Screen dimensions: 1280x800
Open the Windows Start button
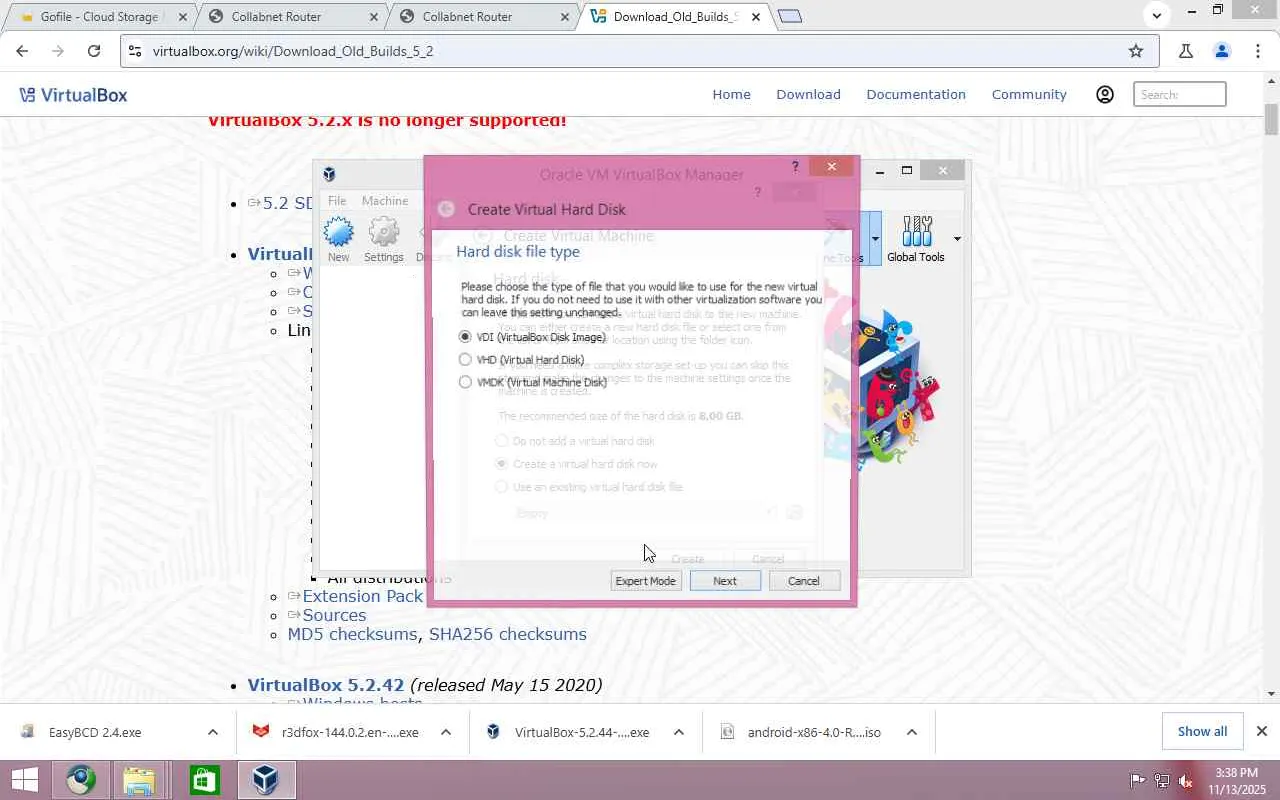(x=24, y=780)
